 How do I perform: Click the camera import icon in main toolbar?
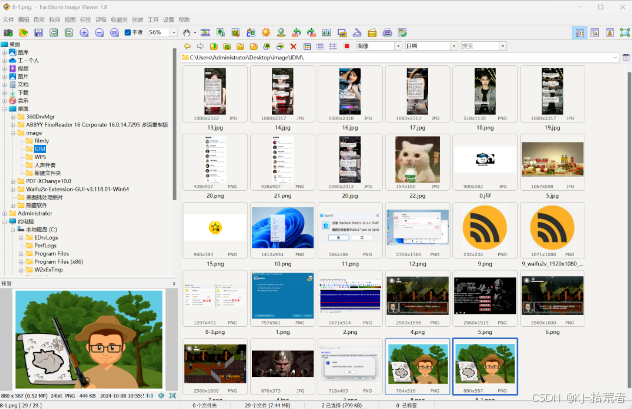[8, 33]
